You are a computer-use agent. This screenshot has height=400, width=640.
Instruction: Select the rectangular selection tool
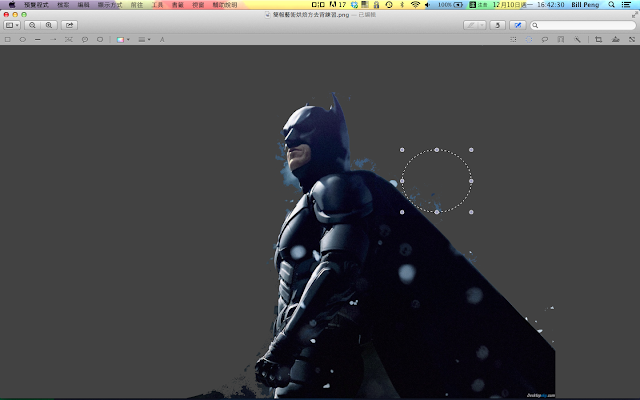coord(513,40)
